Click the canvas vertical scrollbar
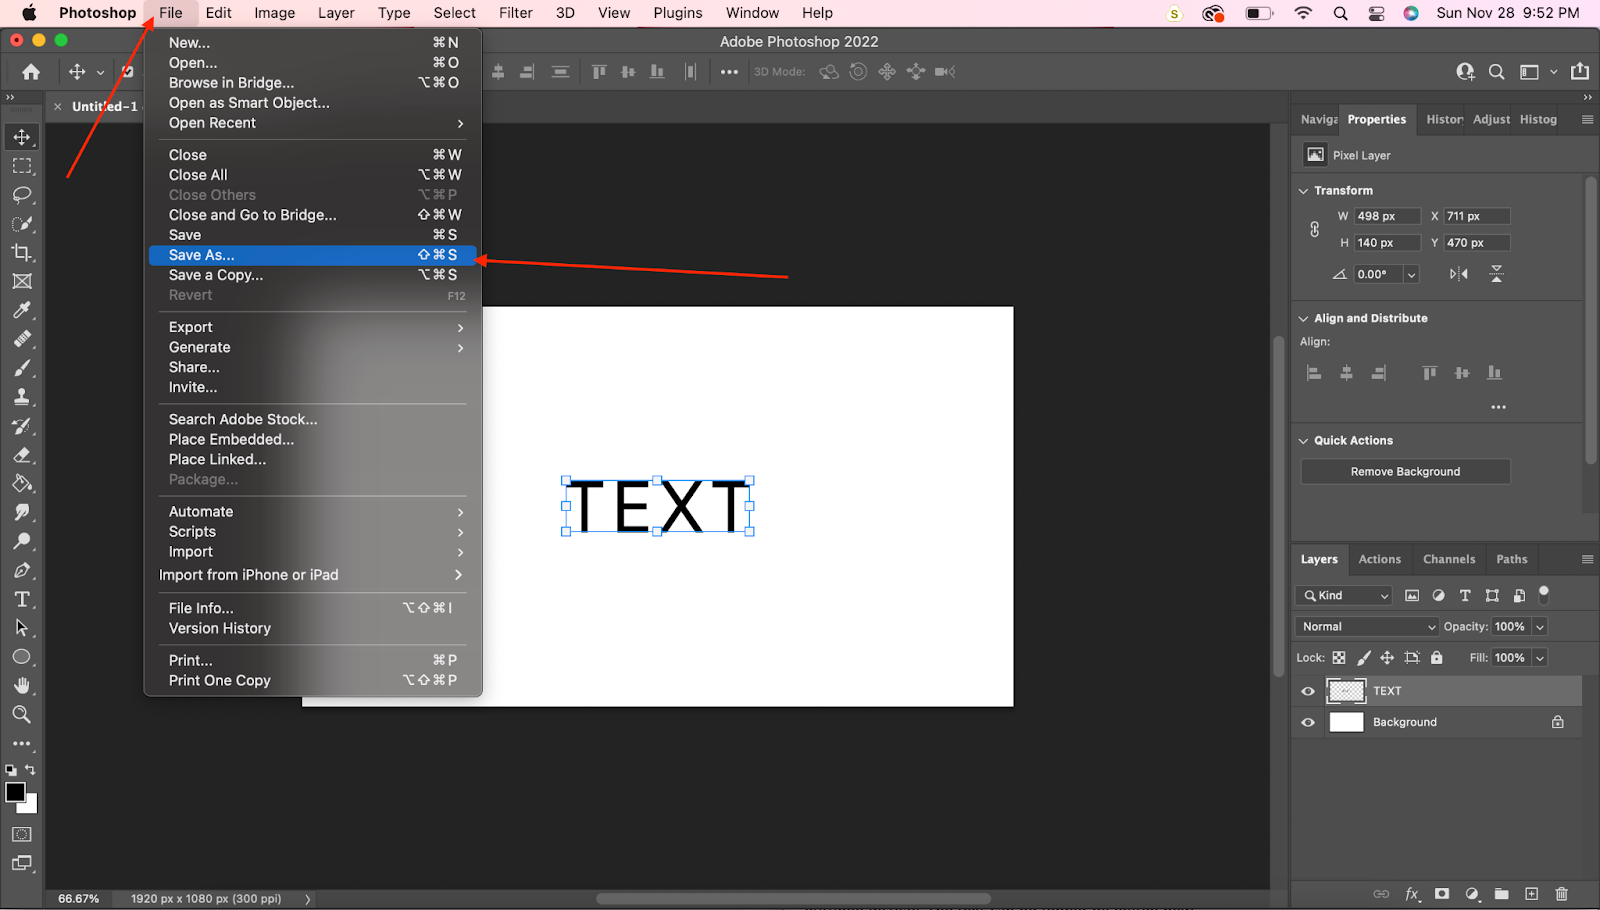This screenshot has width=1600, height=910. tap(1278, 506)
